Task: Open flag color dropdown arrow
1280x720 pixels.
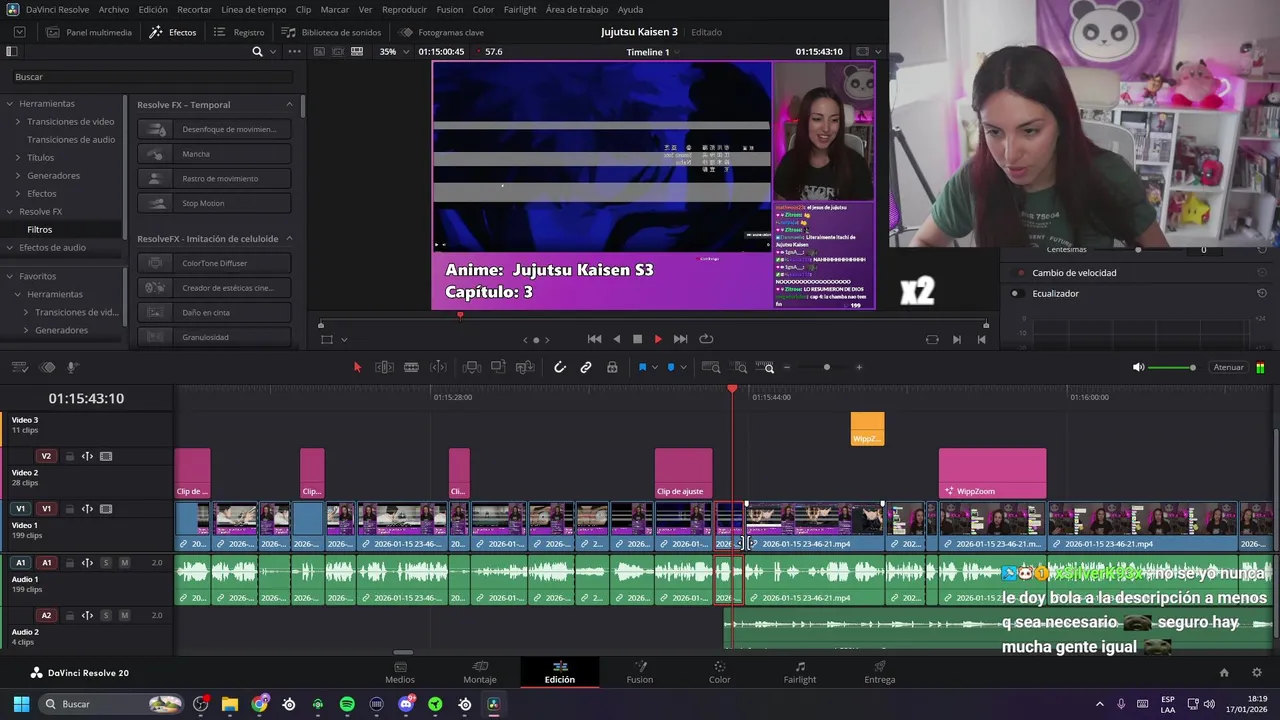Action: [x=655, y=368]
